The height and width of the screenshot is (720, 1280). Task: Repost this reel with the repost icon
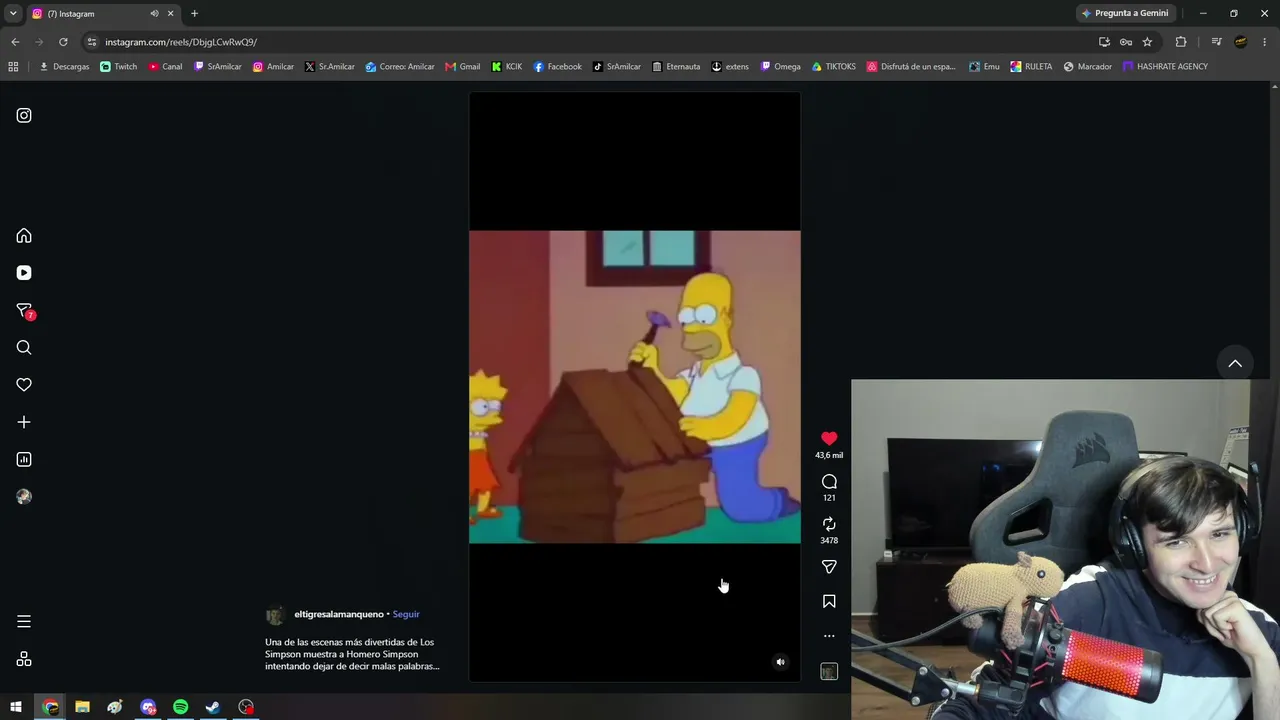pyautogui.click(x=829, y=524)
